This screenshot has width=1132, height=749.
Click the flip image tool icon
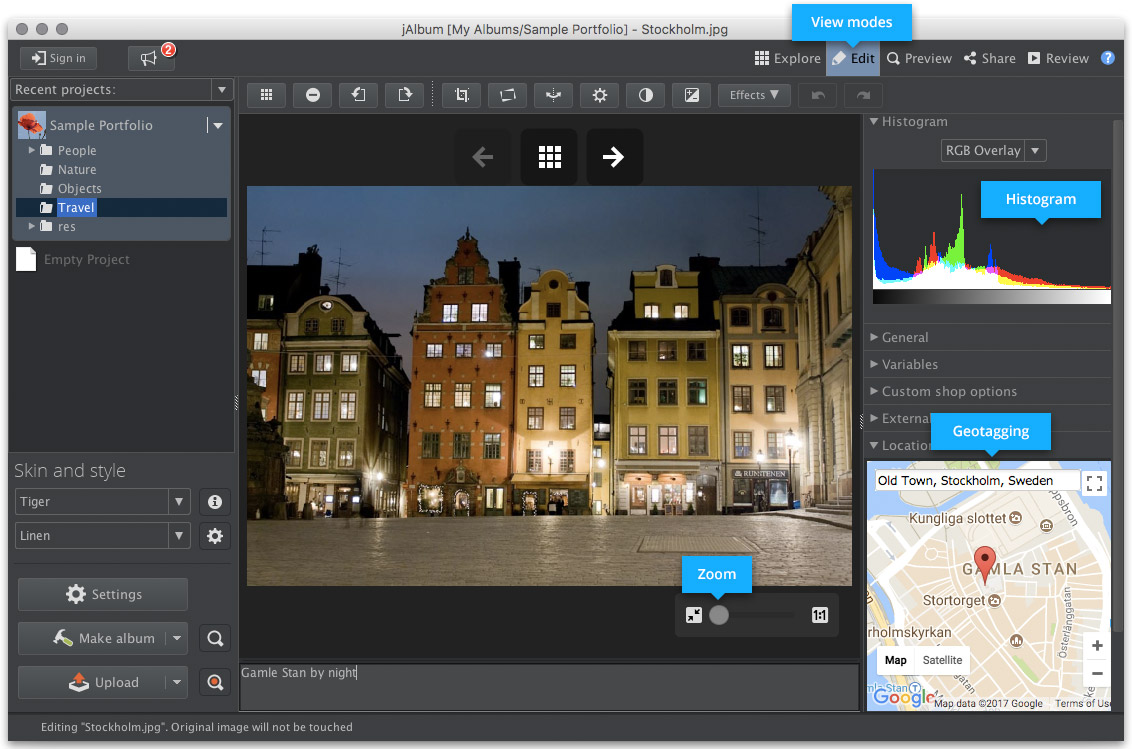554,95
